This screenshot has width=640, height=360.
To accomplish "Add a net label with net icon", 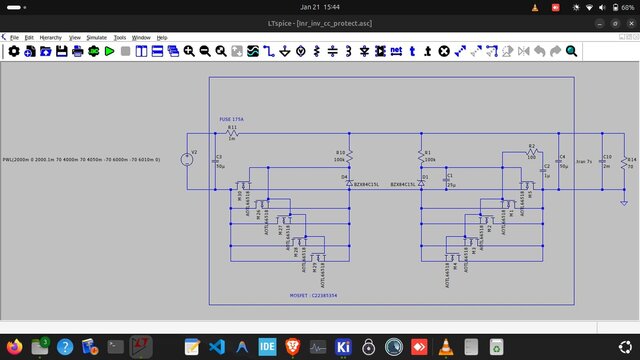I will (x=396, y=51).
